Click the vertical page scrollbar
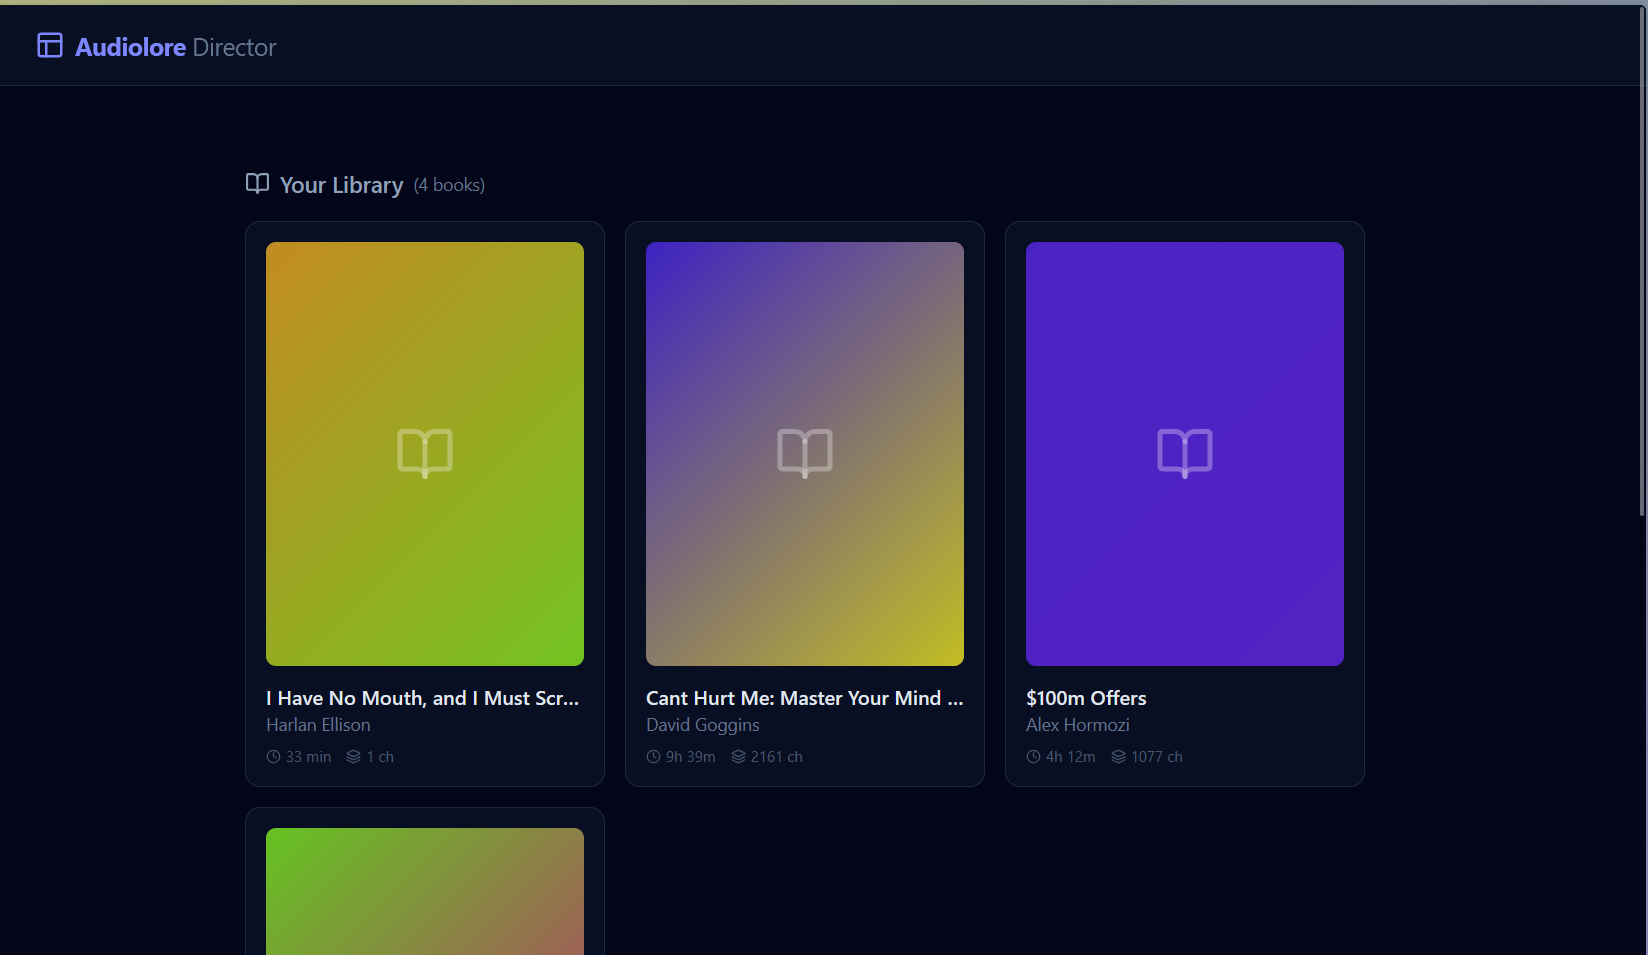 [1643, 260]
